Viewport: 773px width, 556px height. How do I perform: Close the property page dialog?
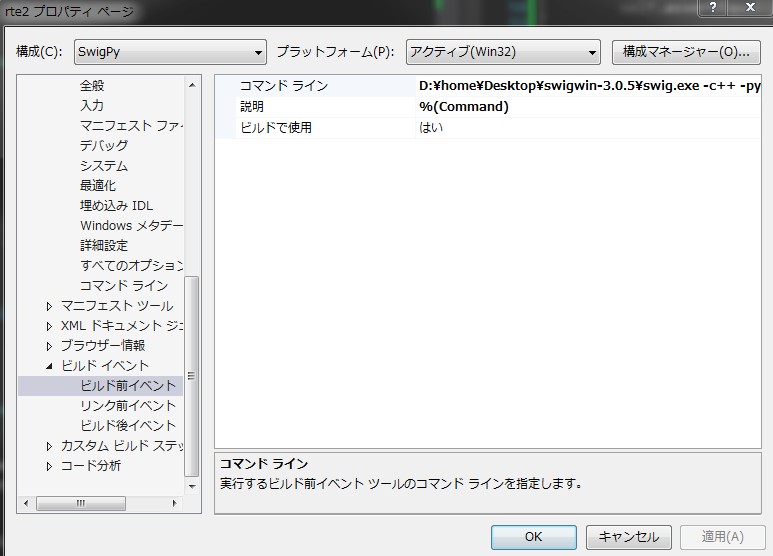coord(750,7)
